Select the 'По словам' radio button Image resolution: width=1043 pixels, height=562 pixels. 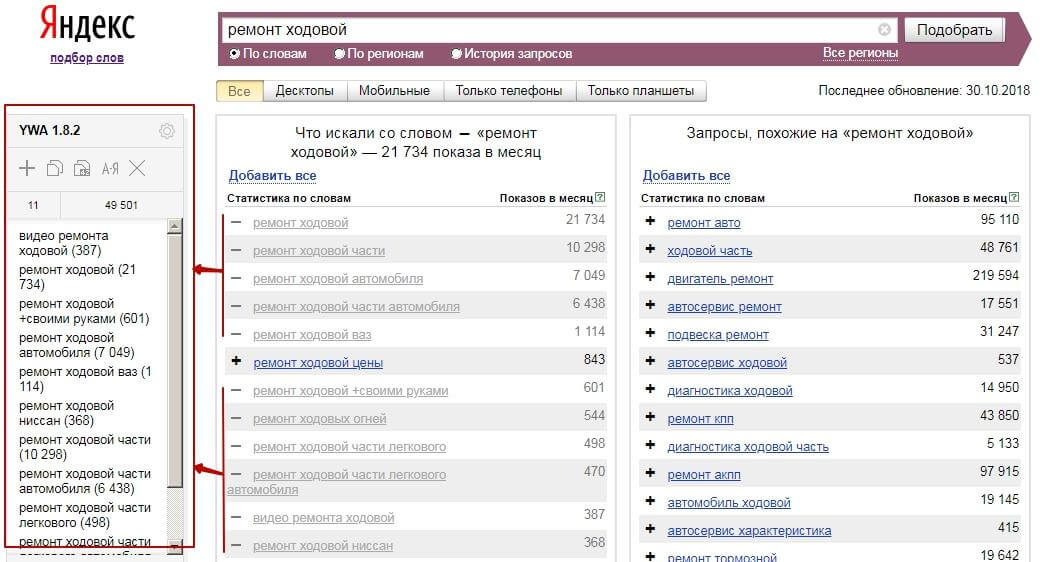[x=235, y=54]
